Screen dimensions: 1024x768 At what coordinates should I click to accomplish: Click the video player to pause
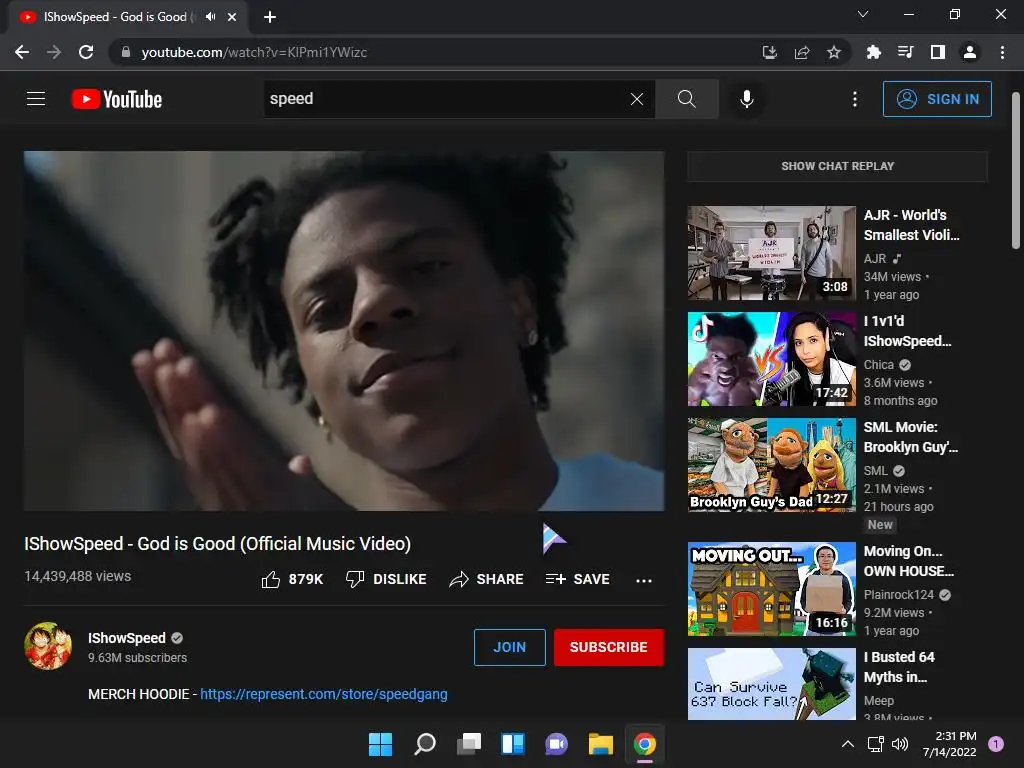point(344,330)
